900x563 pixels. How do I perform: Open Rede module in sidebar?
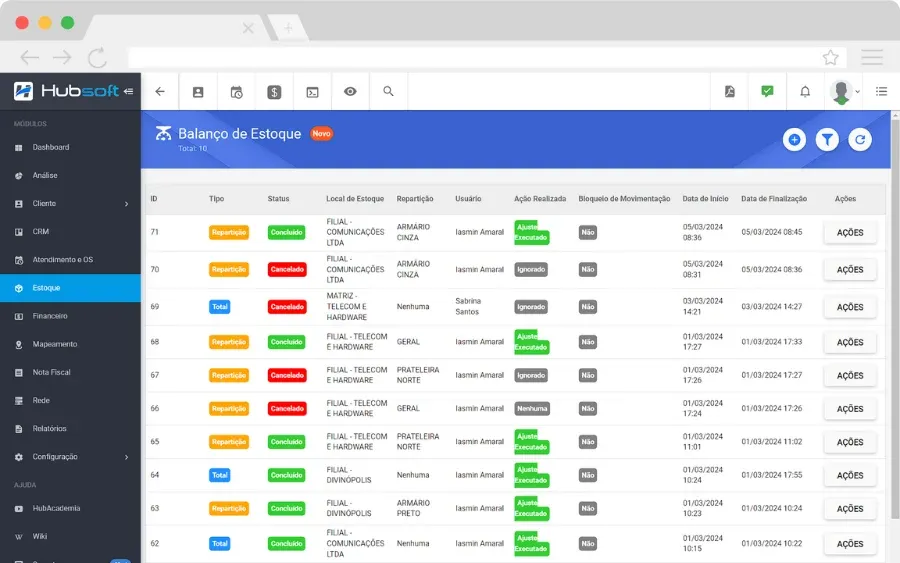70,401
